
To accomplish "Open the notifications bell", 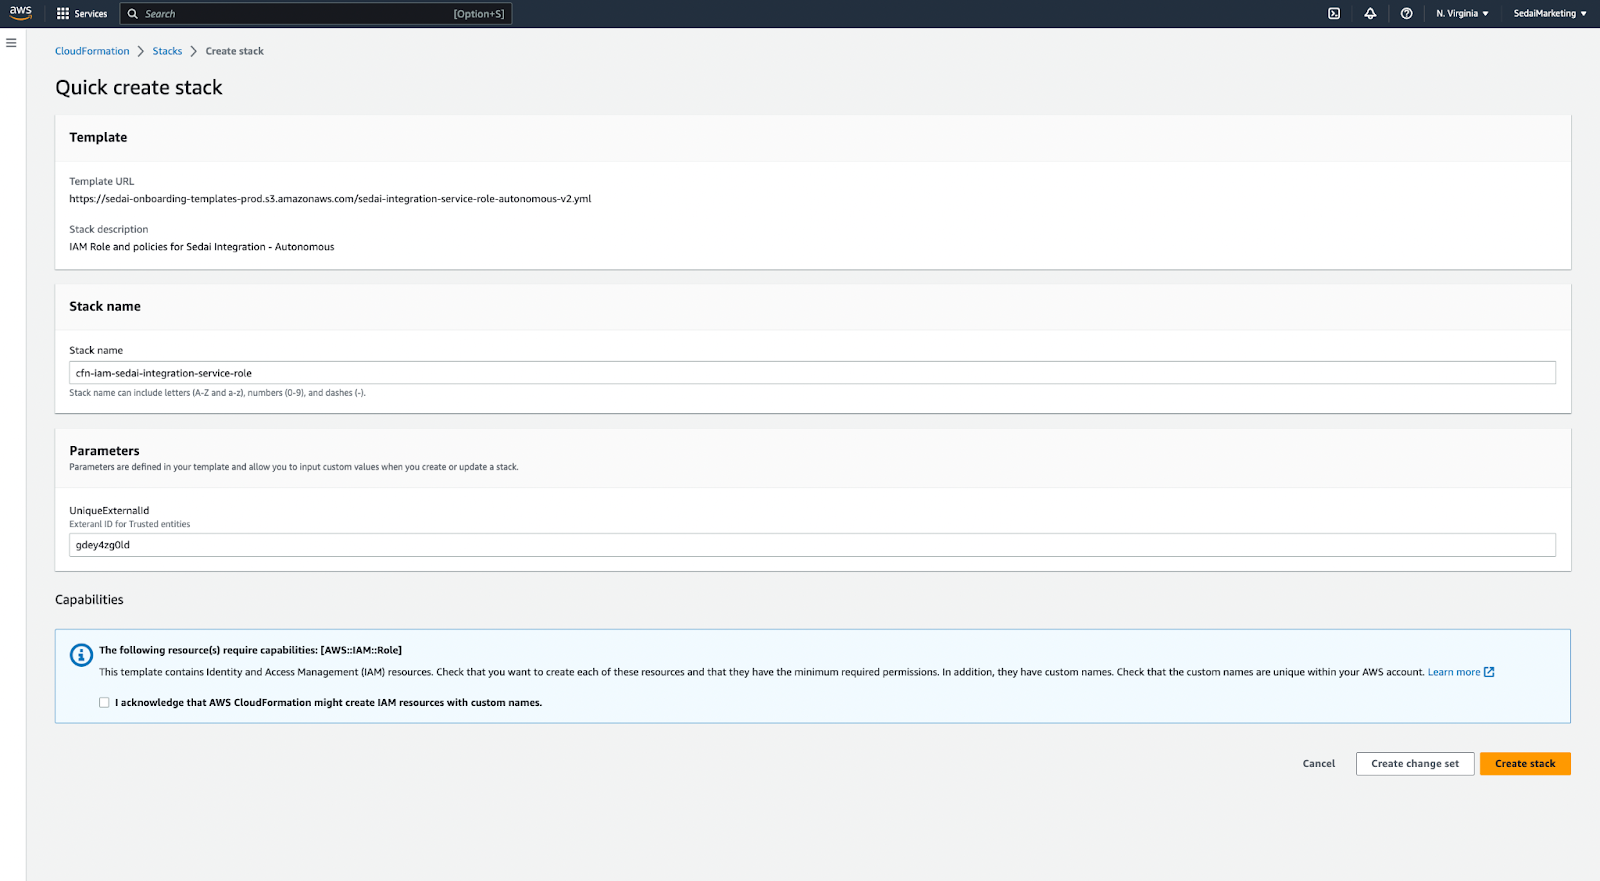I will pyautogui.click(x=1370, y=14).
